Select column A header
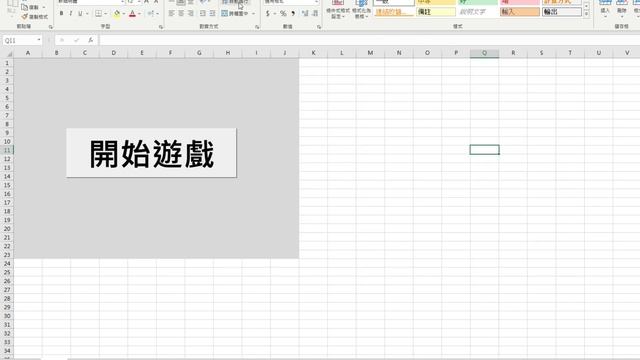This screenshot has height=360, width=640. 28,53
